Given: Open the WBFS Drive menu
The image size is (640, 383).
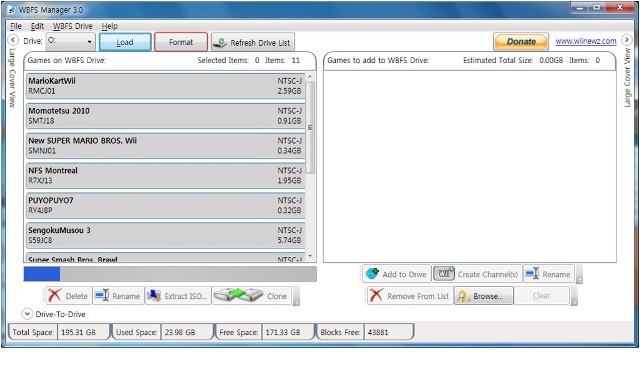Looking at the screenshot, I should [73, 26].
